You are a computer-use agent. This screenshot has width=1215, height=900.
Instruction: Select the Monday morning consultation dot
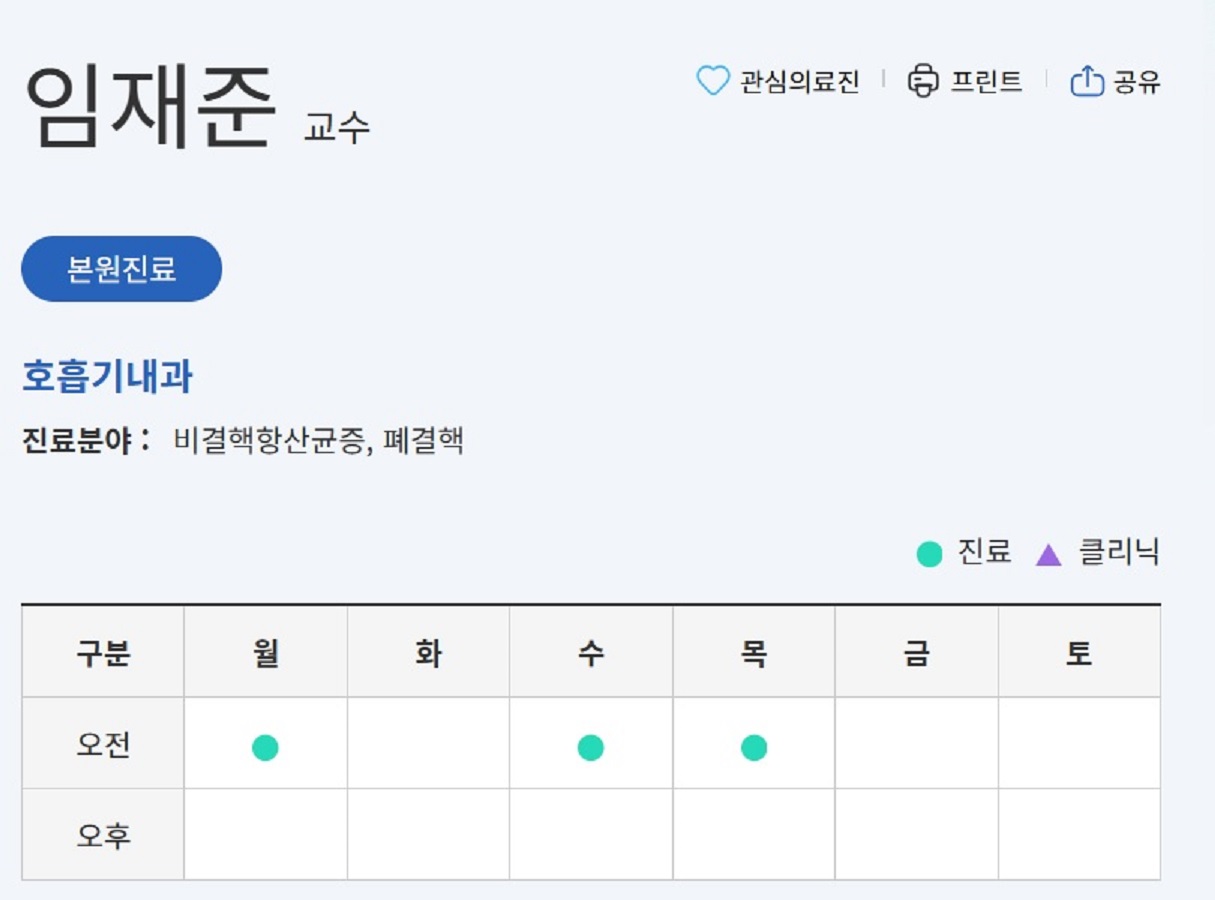[265, 745]
